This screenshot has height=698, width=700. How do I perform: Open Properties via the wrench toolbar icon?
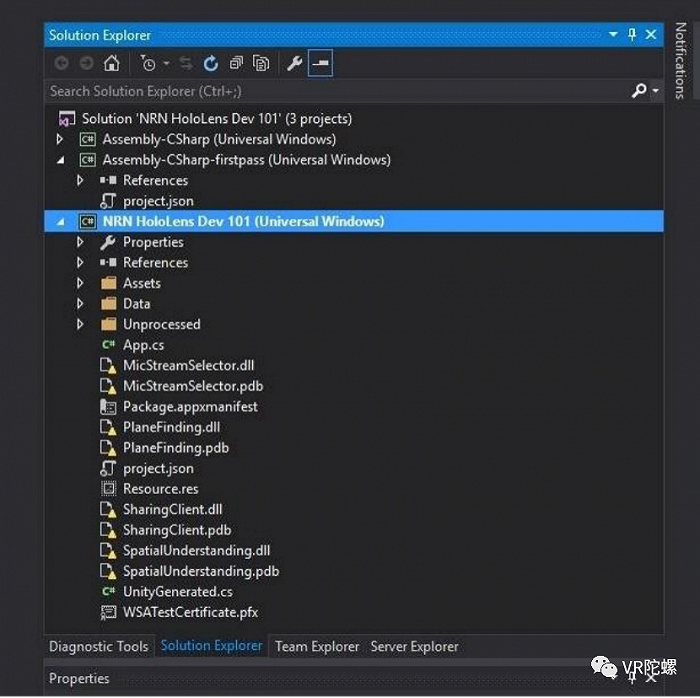click(295, 63)
